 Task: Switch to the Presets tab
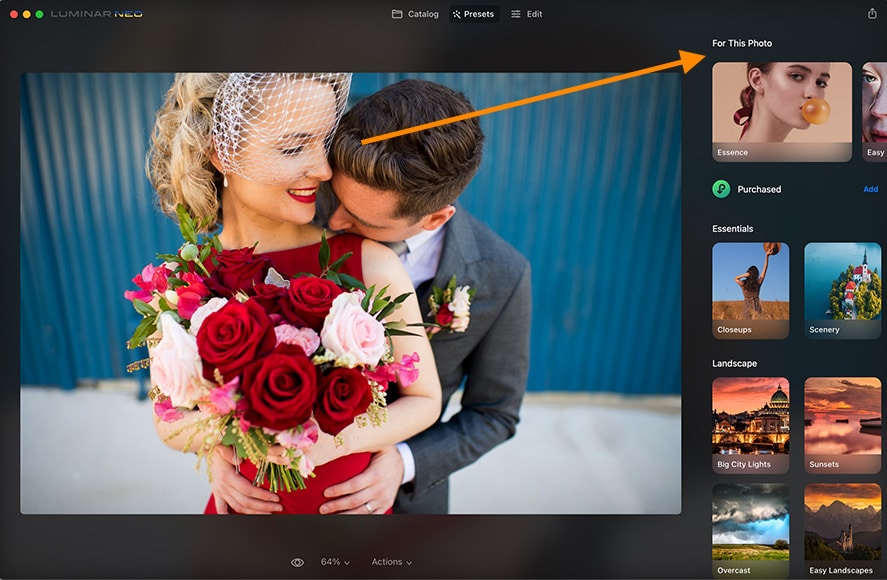(x=473, y=14)
